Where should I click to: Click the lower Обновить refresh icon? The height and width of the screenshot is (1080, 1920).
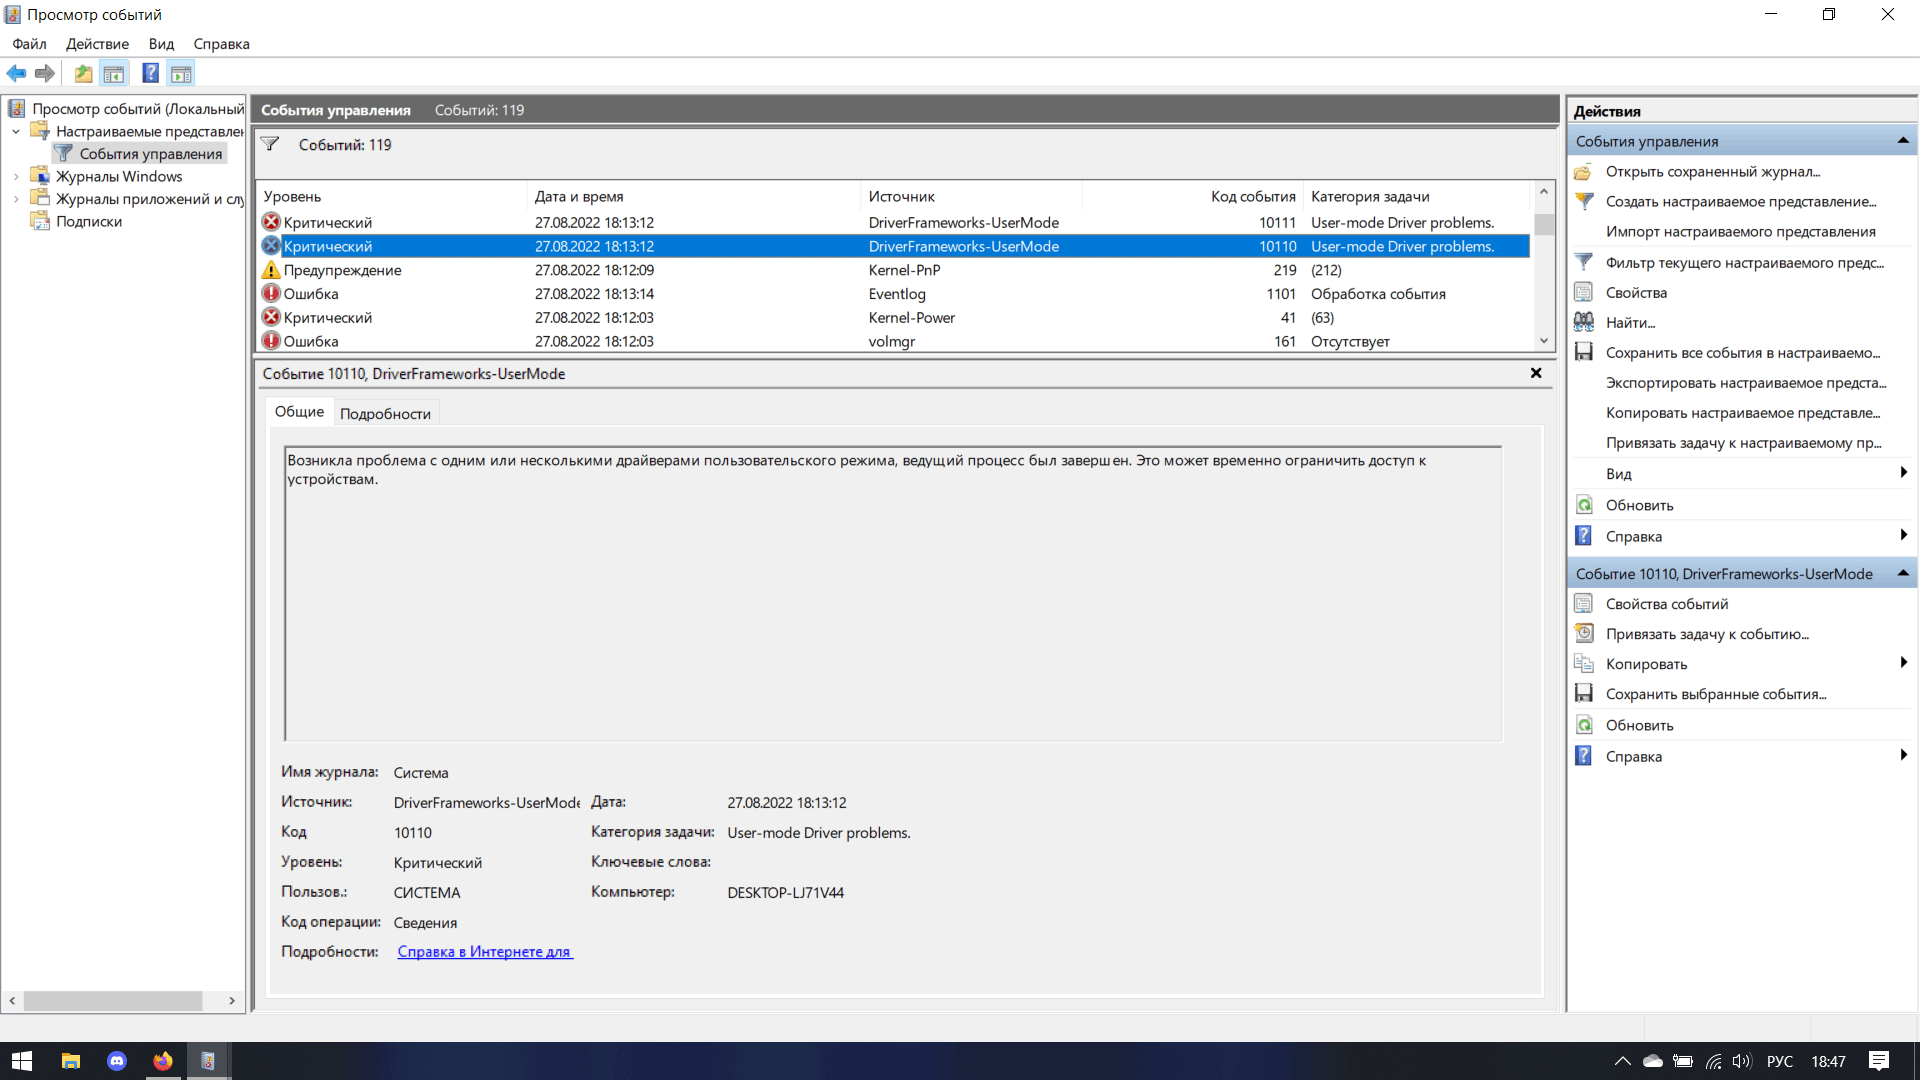(1584, 725)
